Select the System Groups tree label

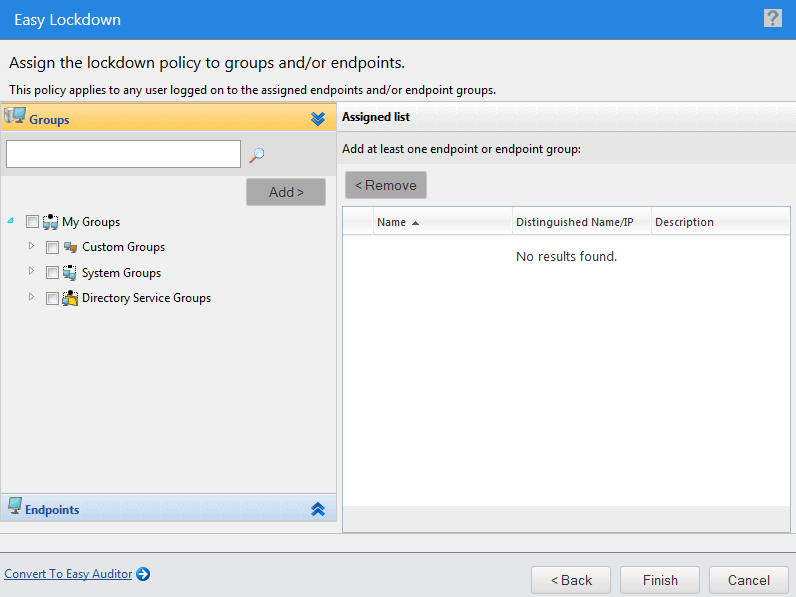[x=121, y=273]
